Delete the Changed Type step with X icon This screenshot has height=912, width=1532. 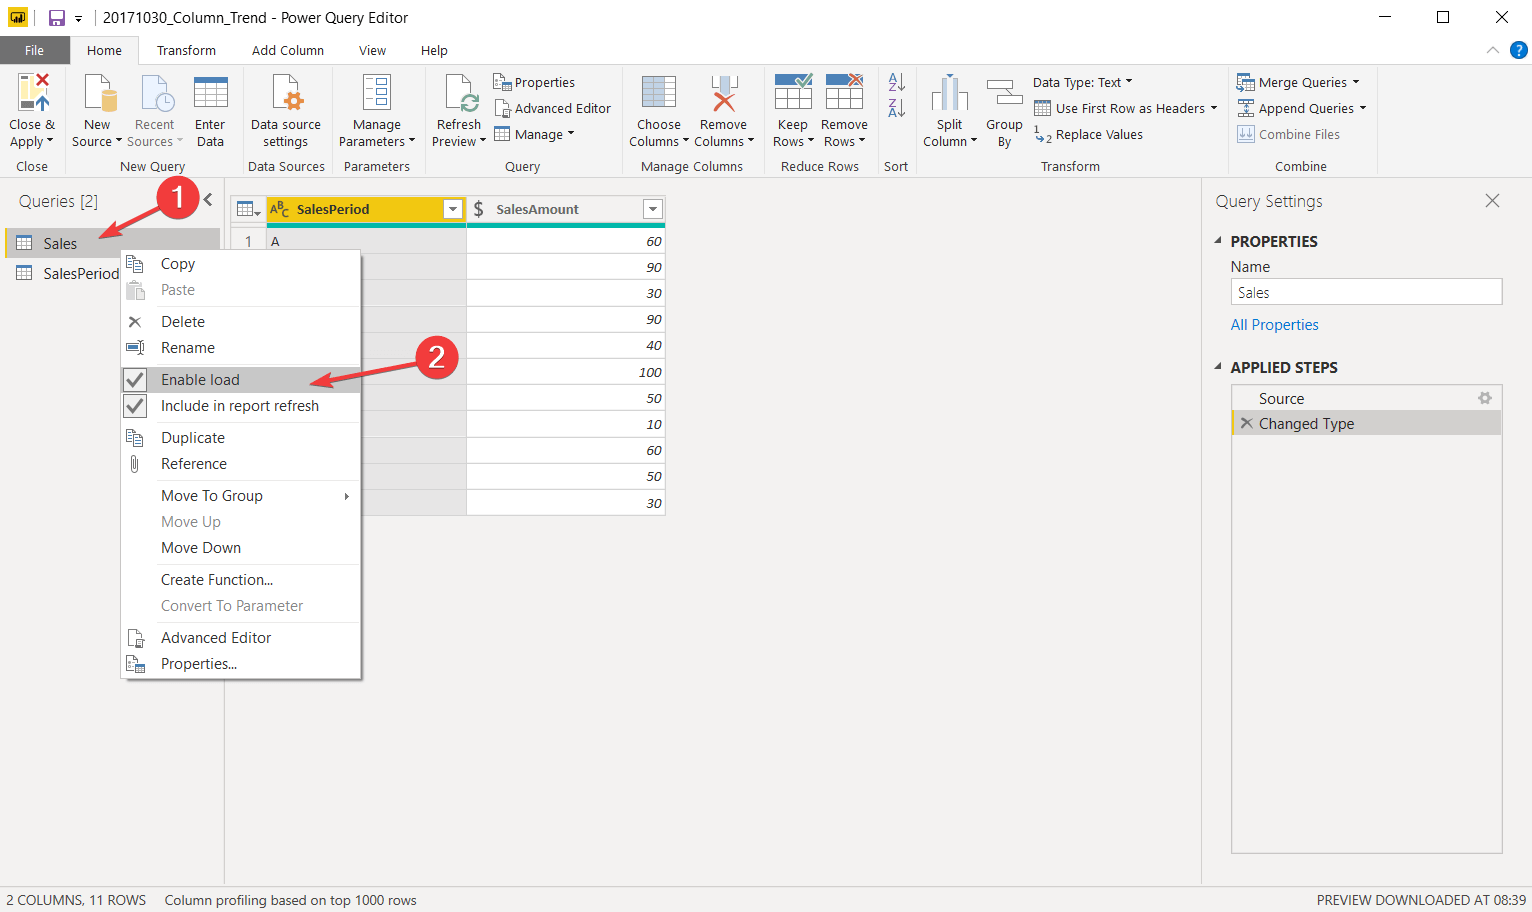1246,423
